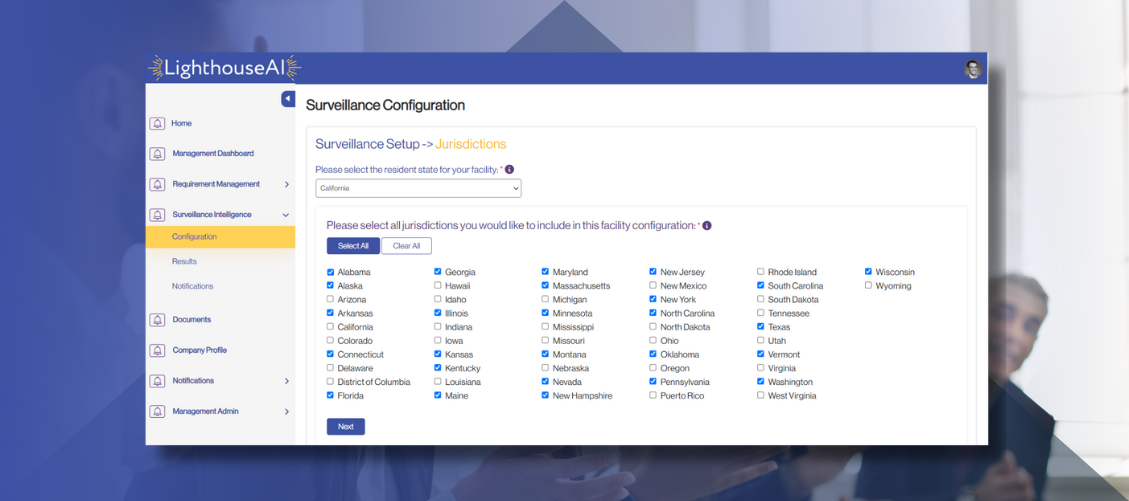Click the Management Dashboard sidebar icon
The height and width of the screenshot is (501, 1129).
click(157, 154)
